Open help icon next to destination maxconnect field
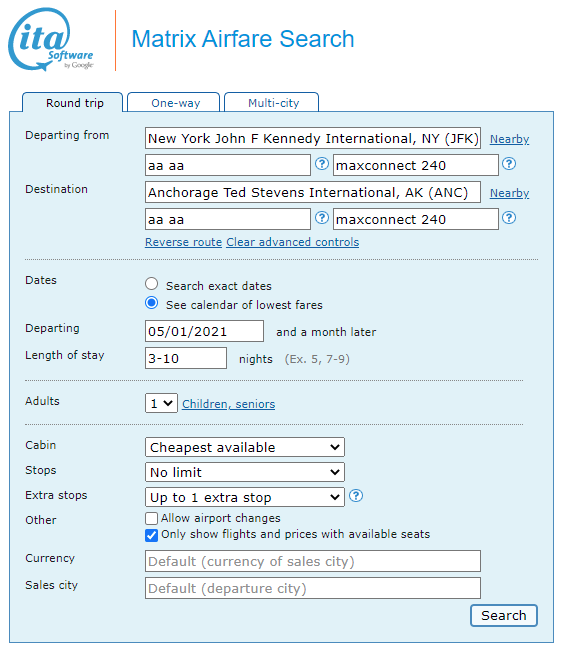 509,218
